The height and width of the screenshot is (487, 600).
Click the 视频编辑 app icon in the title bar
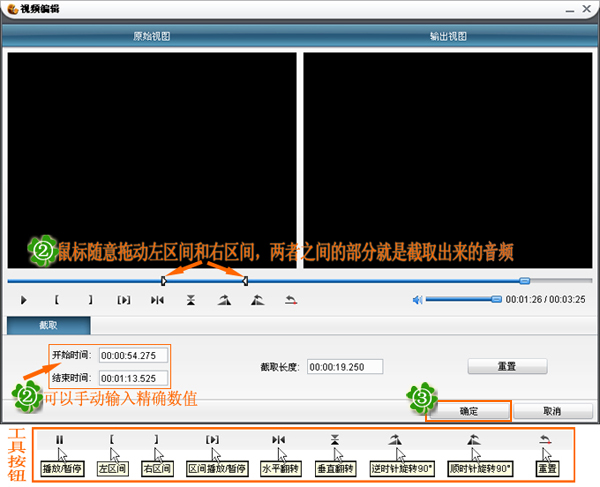[x=13, y=9]
